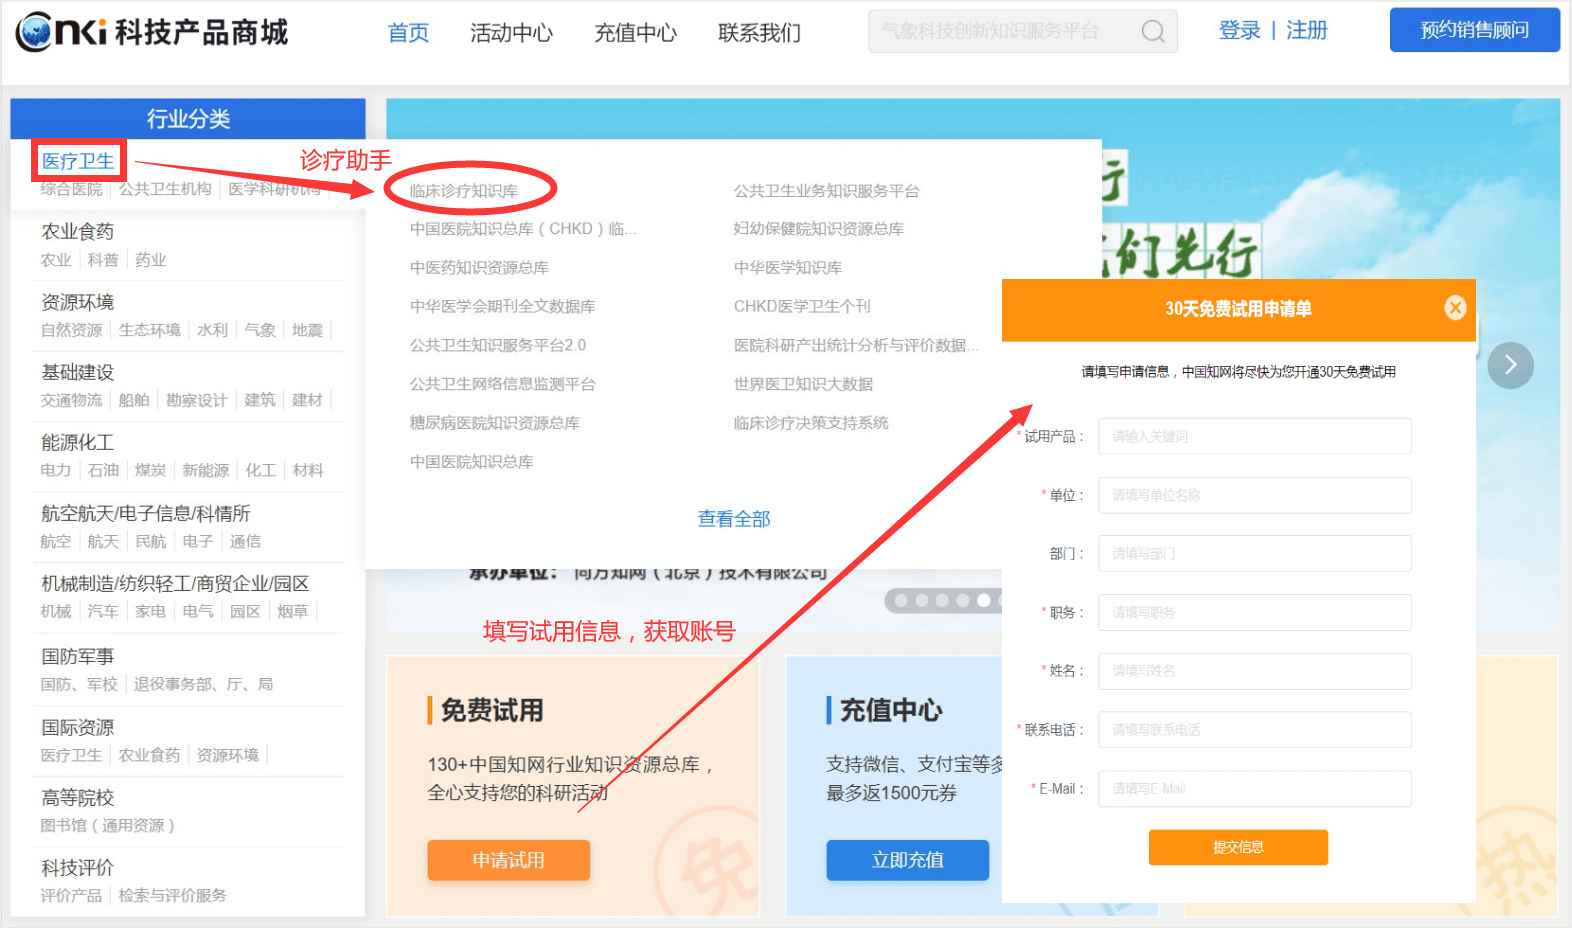Close the 30-day free trial form
Viewport: 1572px width, 928px height.
pyautogui.click(x=1455, y=308)
